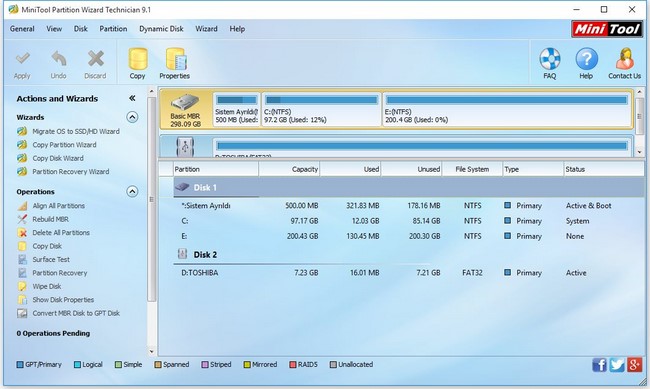The height and width of the screenshot is (389, 650).
Task: Open the FAQ lifebuoy icon
Action: tap(550, 63)
